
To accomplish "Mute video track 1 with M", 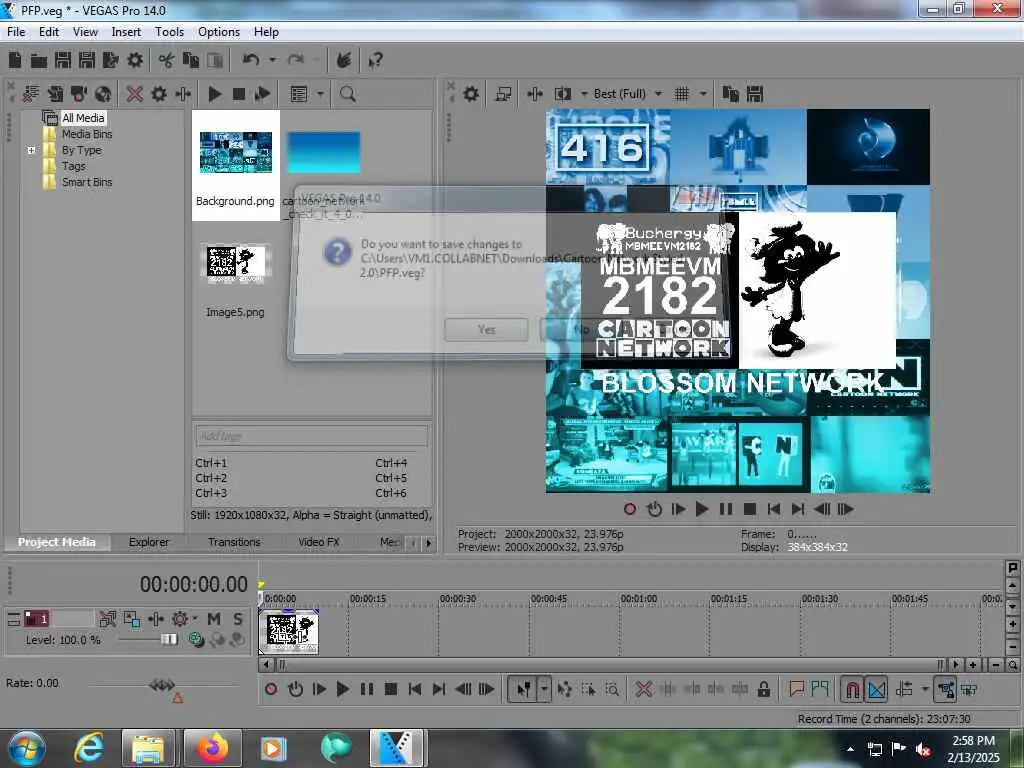I will tap(214, 618).
